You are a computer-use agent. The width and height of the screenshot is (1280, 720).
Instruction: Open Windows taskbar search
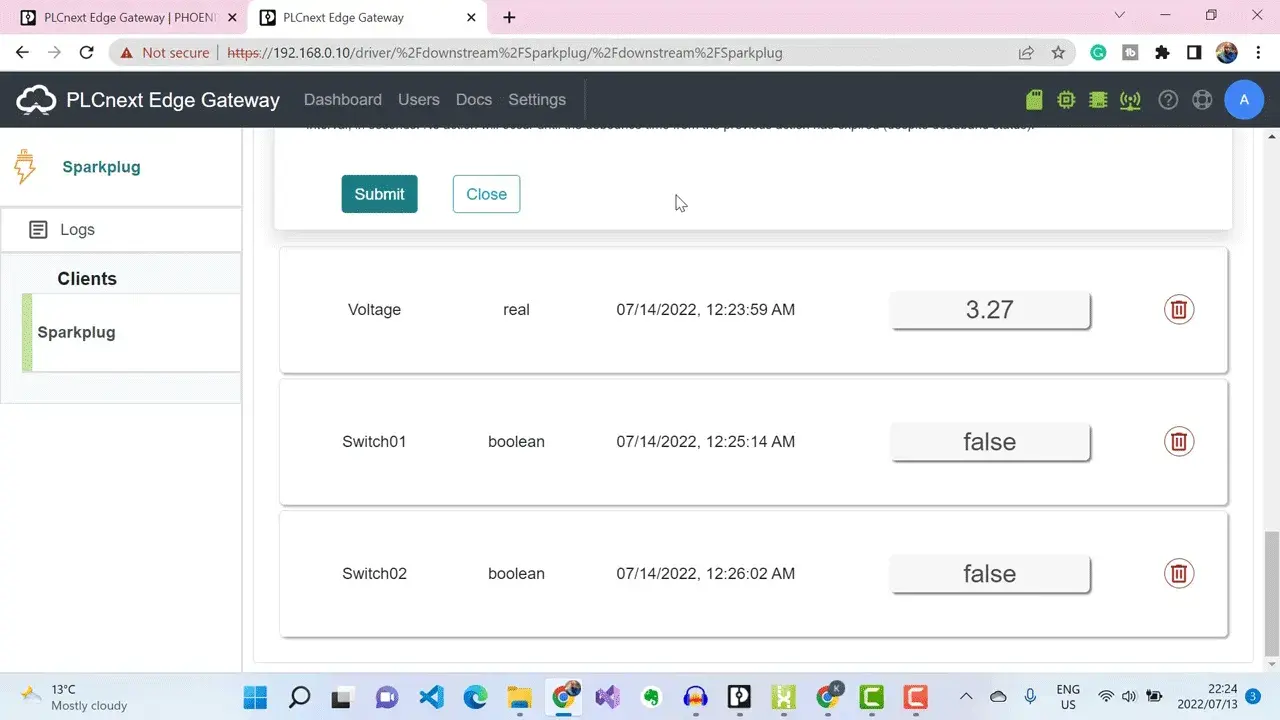click(x=299, y=697)
